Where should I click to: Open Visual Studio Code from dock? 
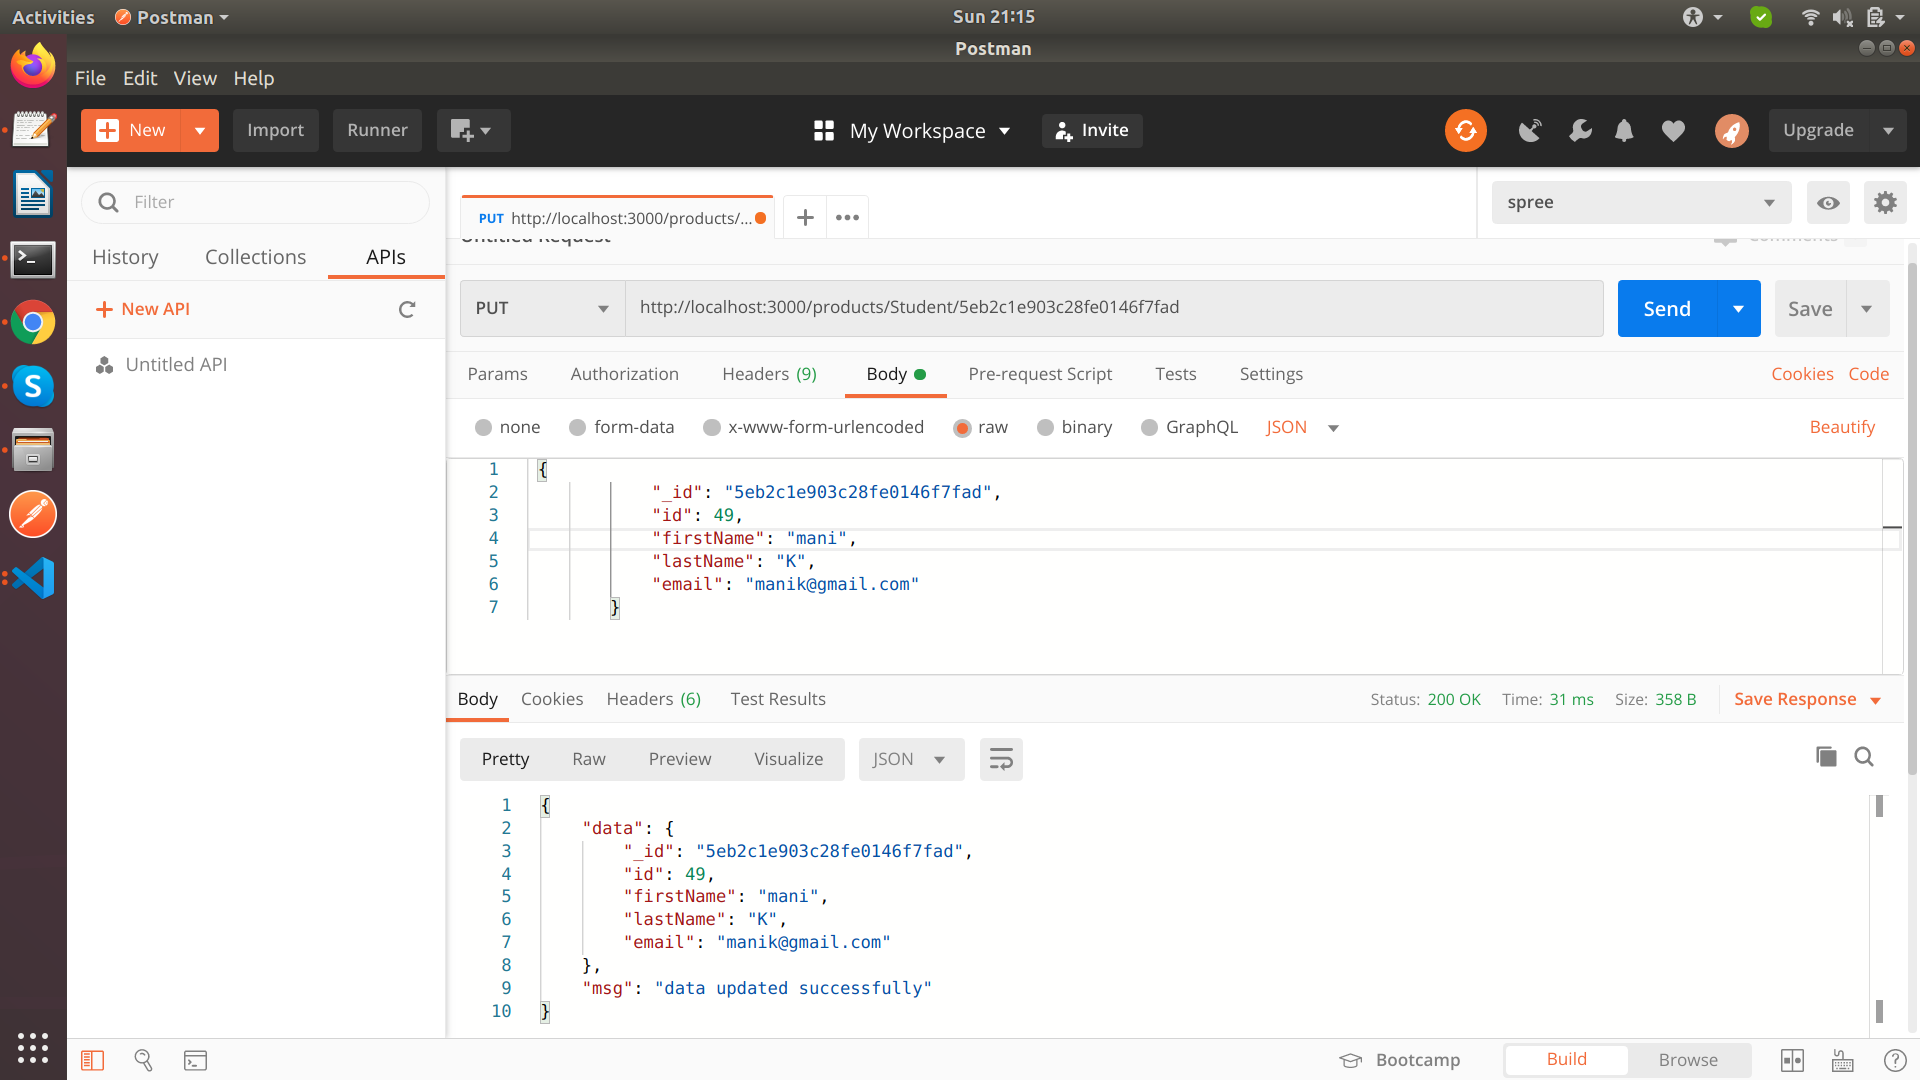coord(33,578)
